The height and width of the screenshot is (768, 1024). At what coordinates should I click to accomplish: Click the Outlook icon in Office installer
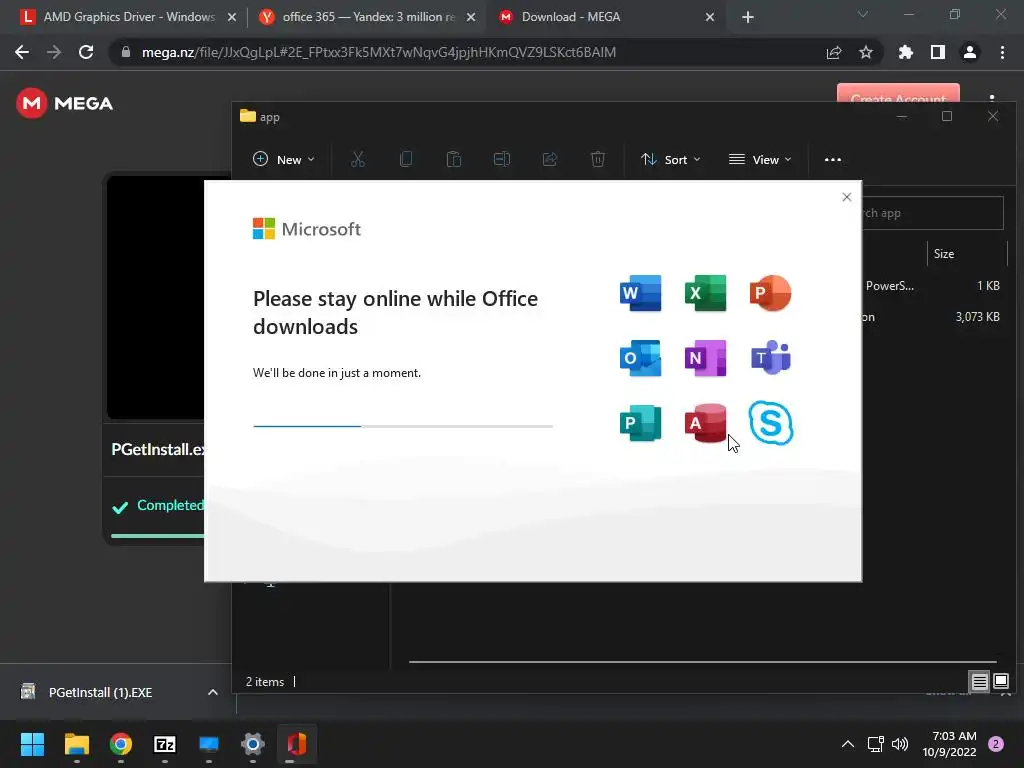coord(640,358)
